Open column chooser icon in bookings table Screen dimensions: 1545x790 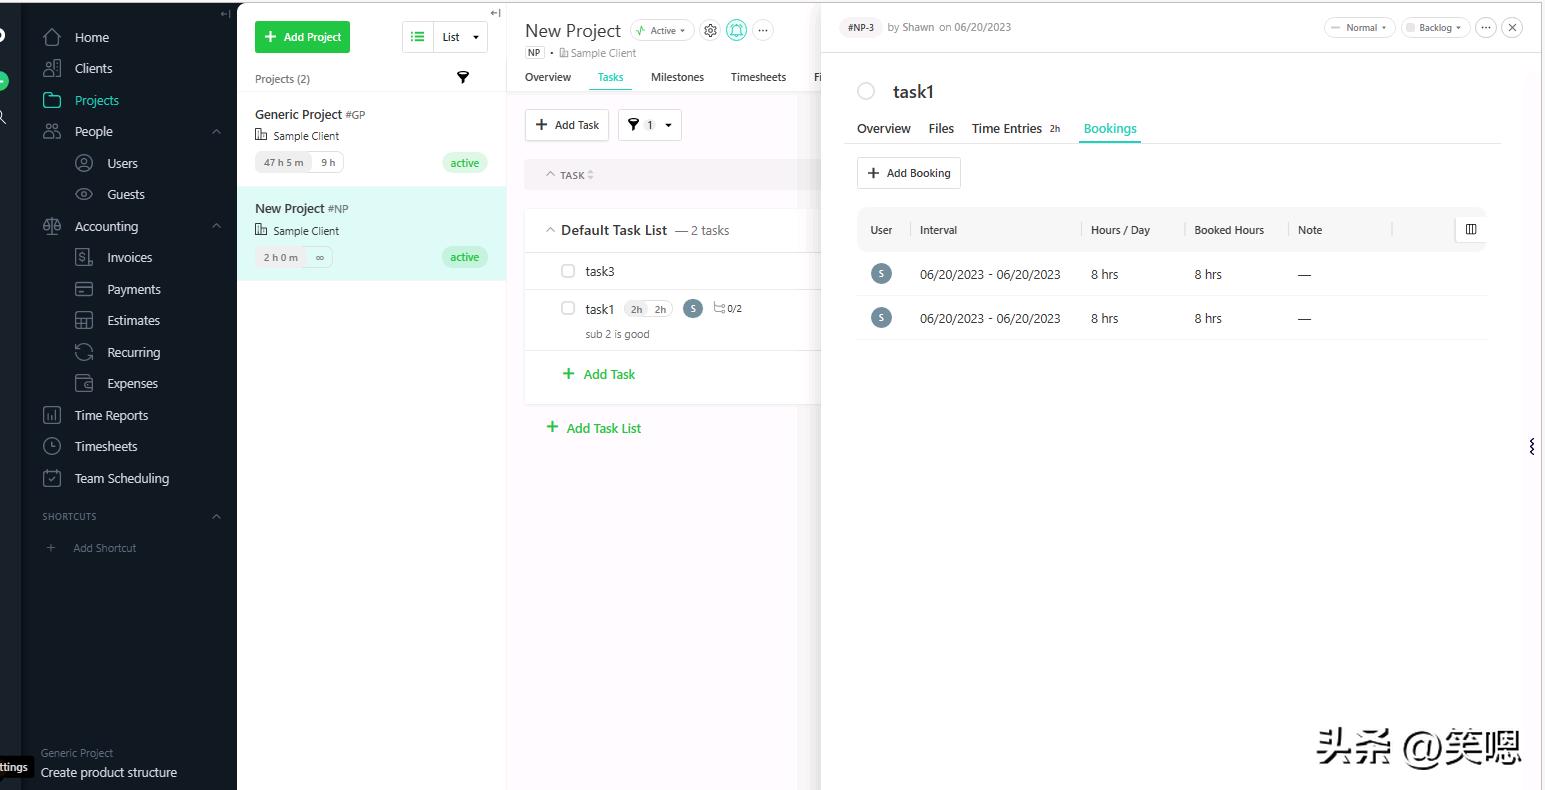(x=1470, y=230)
